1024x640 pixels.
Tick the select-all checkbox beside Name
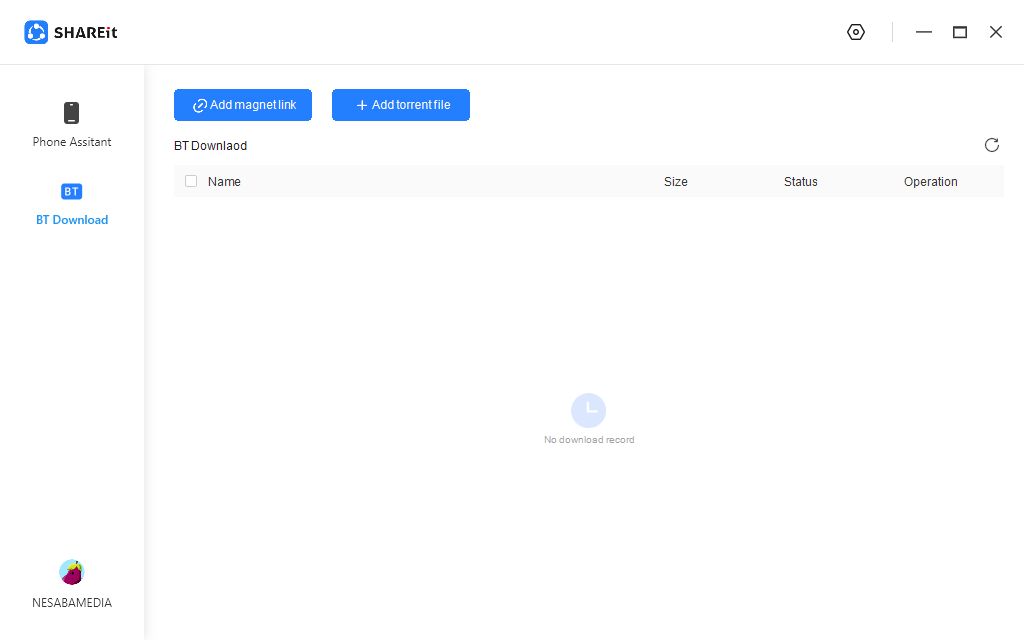(x=191, y=181)
